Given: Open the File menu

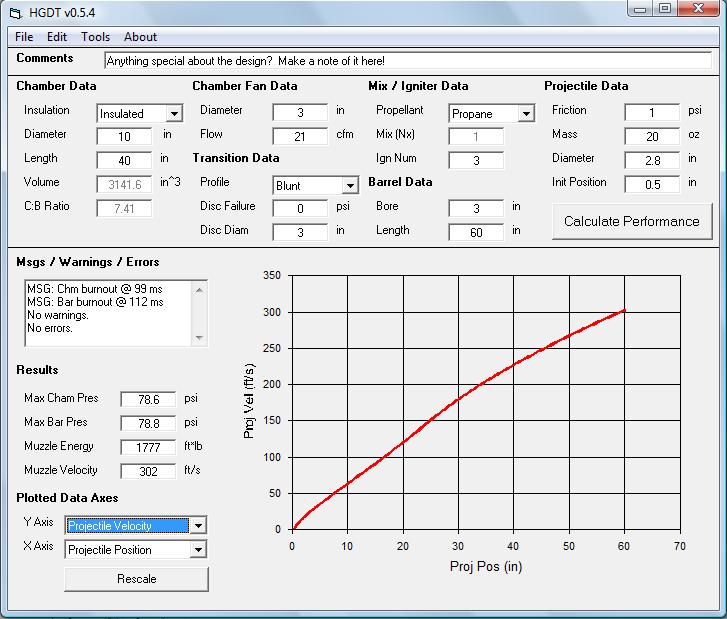Looking at the screenshot, I should (24, 37).
